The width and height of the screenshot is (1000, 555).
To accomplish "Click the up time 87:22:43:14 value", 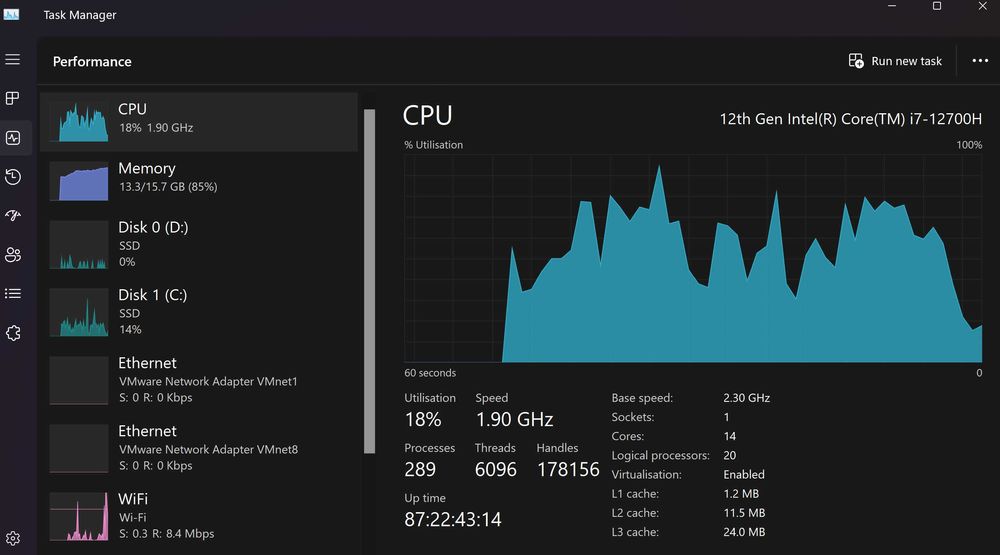I will pos(453,519).
